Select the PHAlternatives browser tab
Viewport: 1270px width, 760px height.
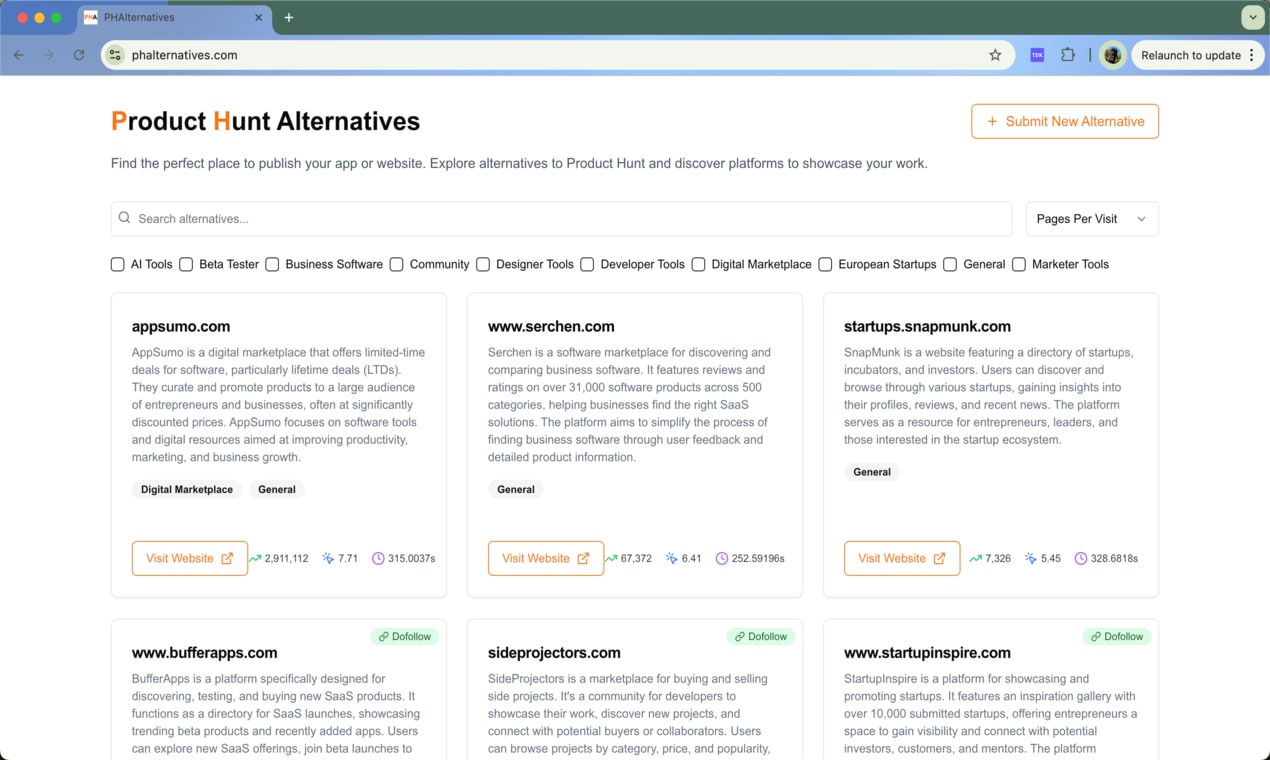click(x=173, y=17)
